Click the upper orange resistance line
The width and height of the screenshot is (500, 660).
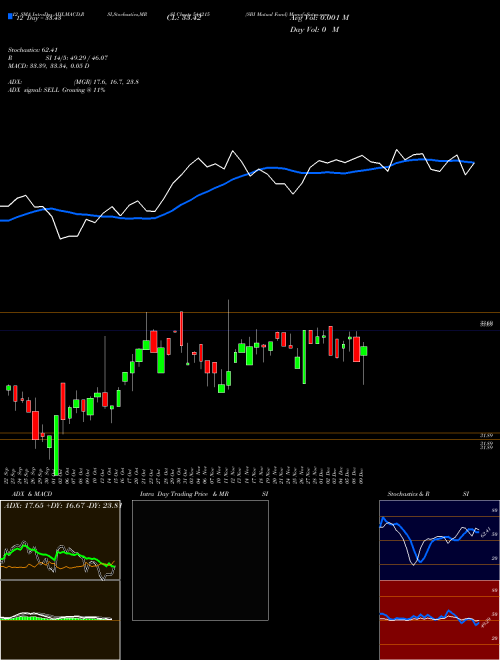coord(250,312)
